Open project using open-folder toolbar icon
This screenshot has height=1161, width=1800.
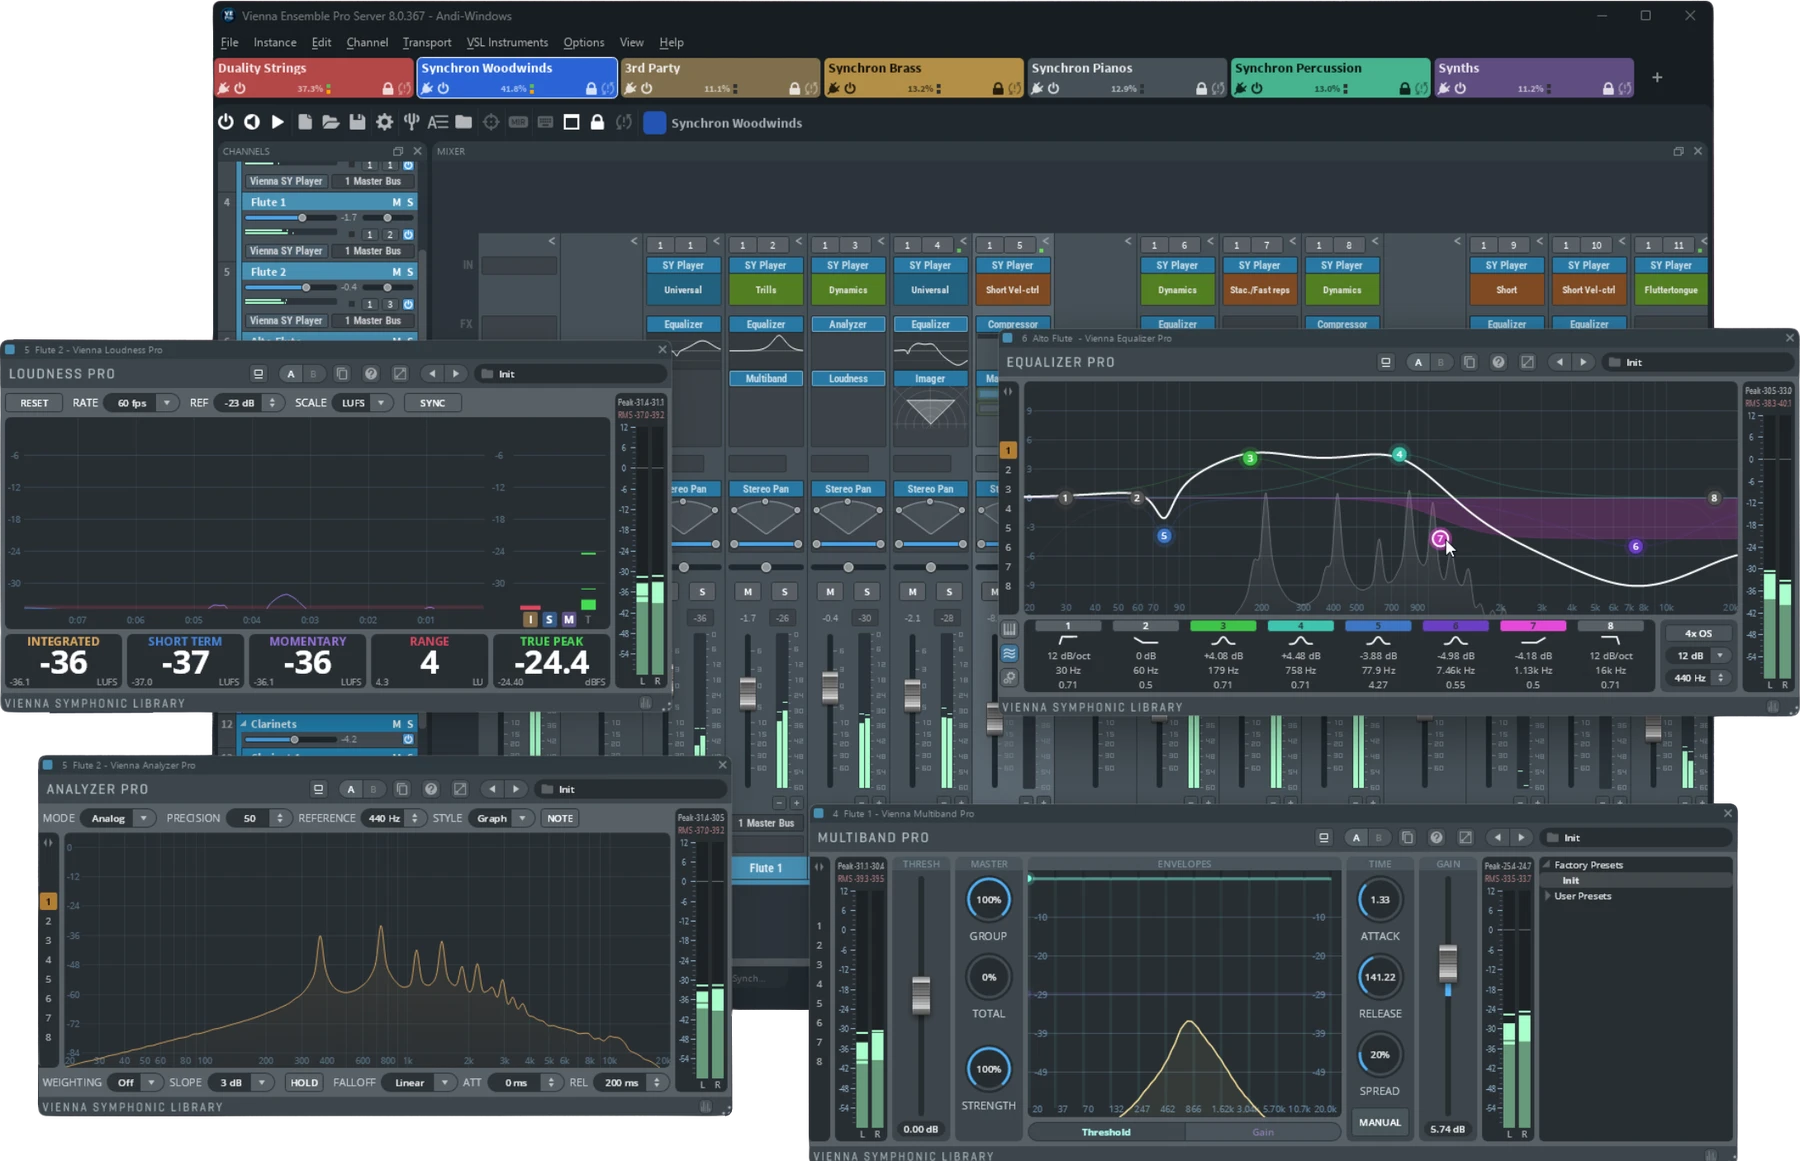pyautogui.click(x=331, y=122)
